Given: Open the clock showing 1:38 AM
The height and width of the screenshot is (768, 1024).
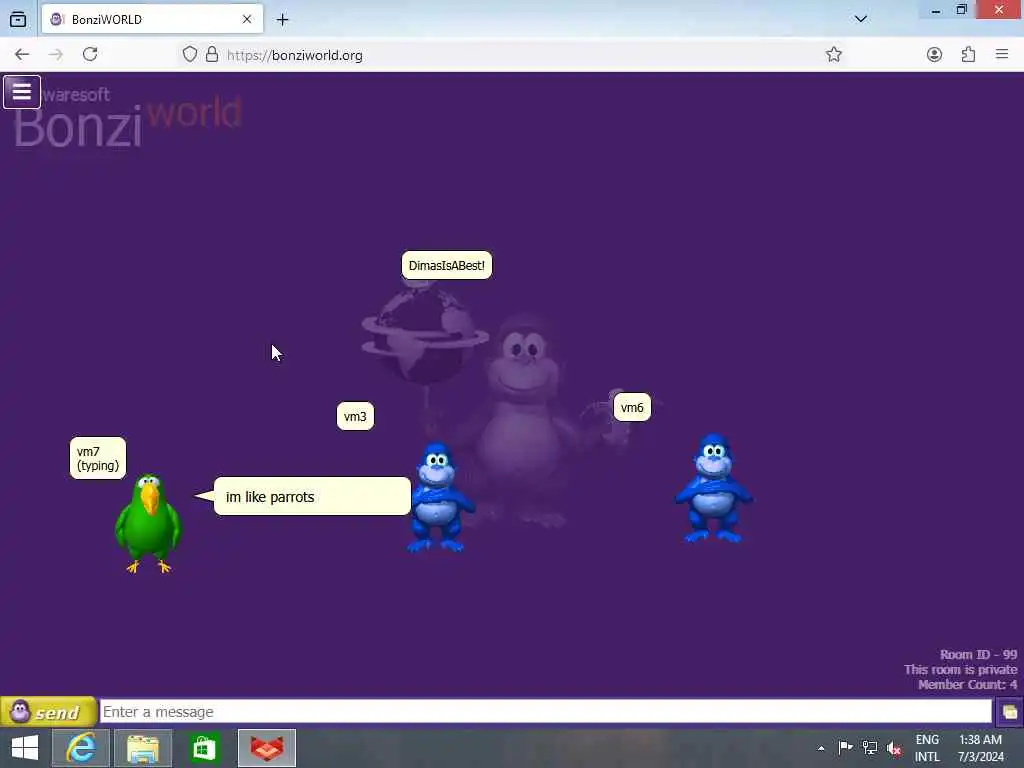Looking at the screenshot, I should click(x=980, y=748).
